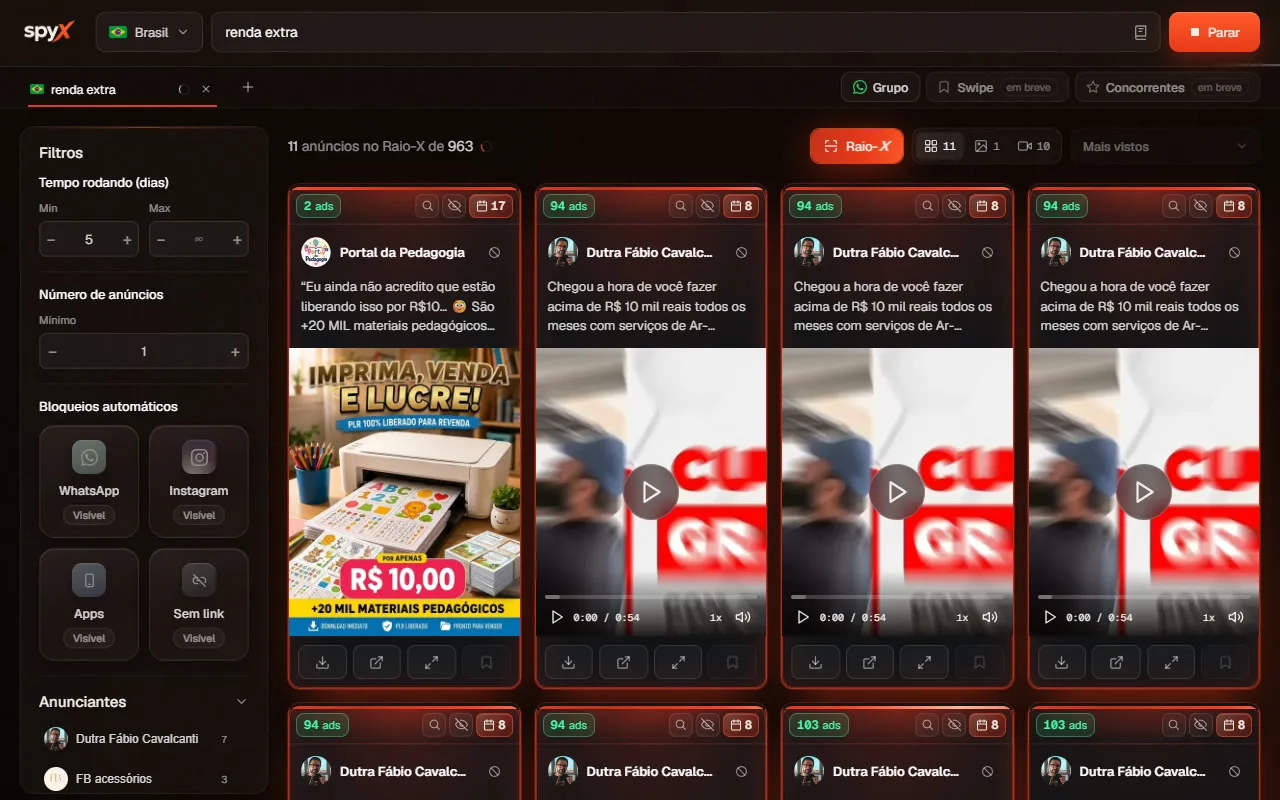1280x800 pixels.
Task: Show all 11 ads grid view
Action: (x=940, y=146)
